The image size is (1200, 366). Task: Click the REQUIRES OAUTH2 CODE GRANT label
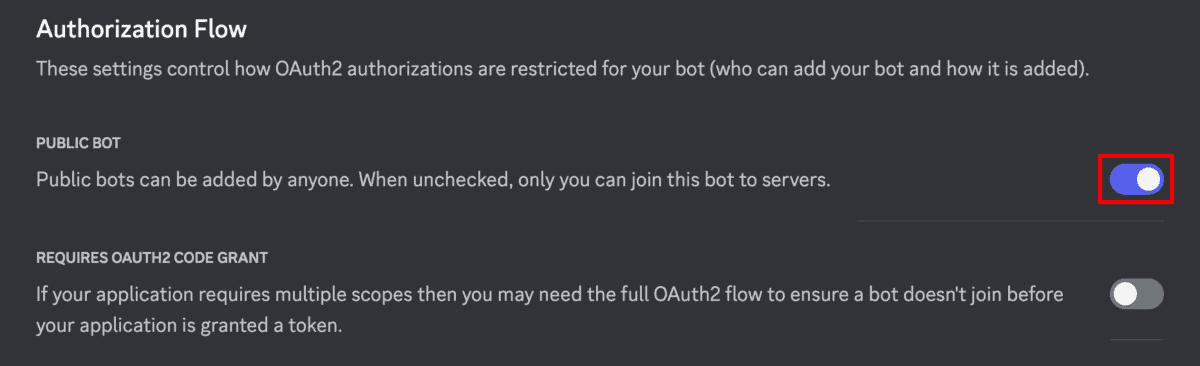(152, 258)
